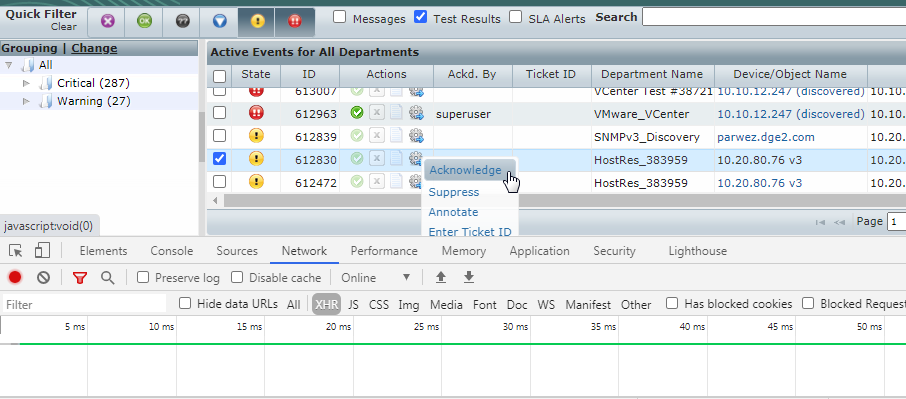Choose Enter Ticket ID from menu
Screen dimensions: 906x399
tap(470, 232)
